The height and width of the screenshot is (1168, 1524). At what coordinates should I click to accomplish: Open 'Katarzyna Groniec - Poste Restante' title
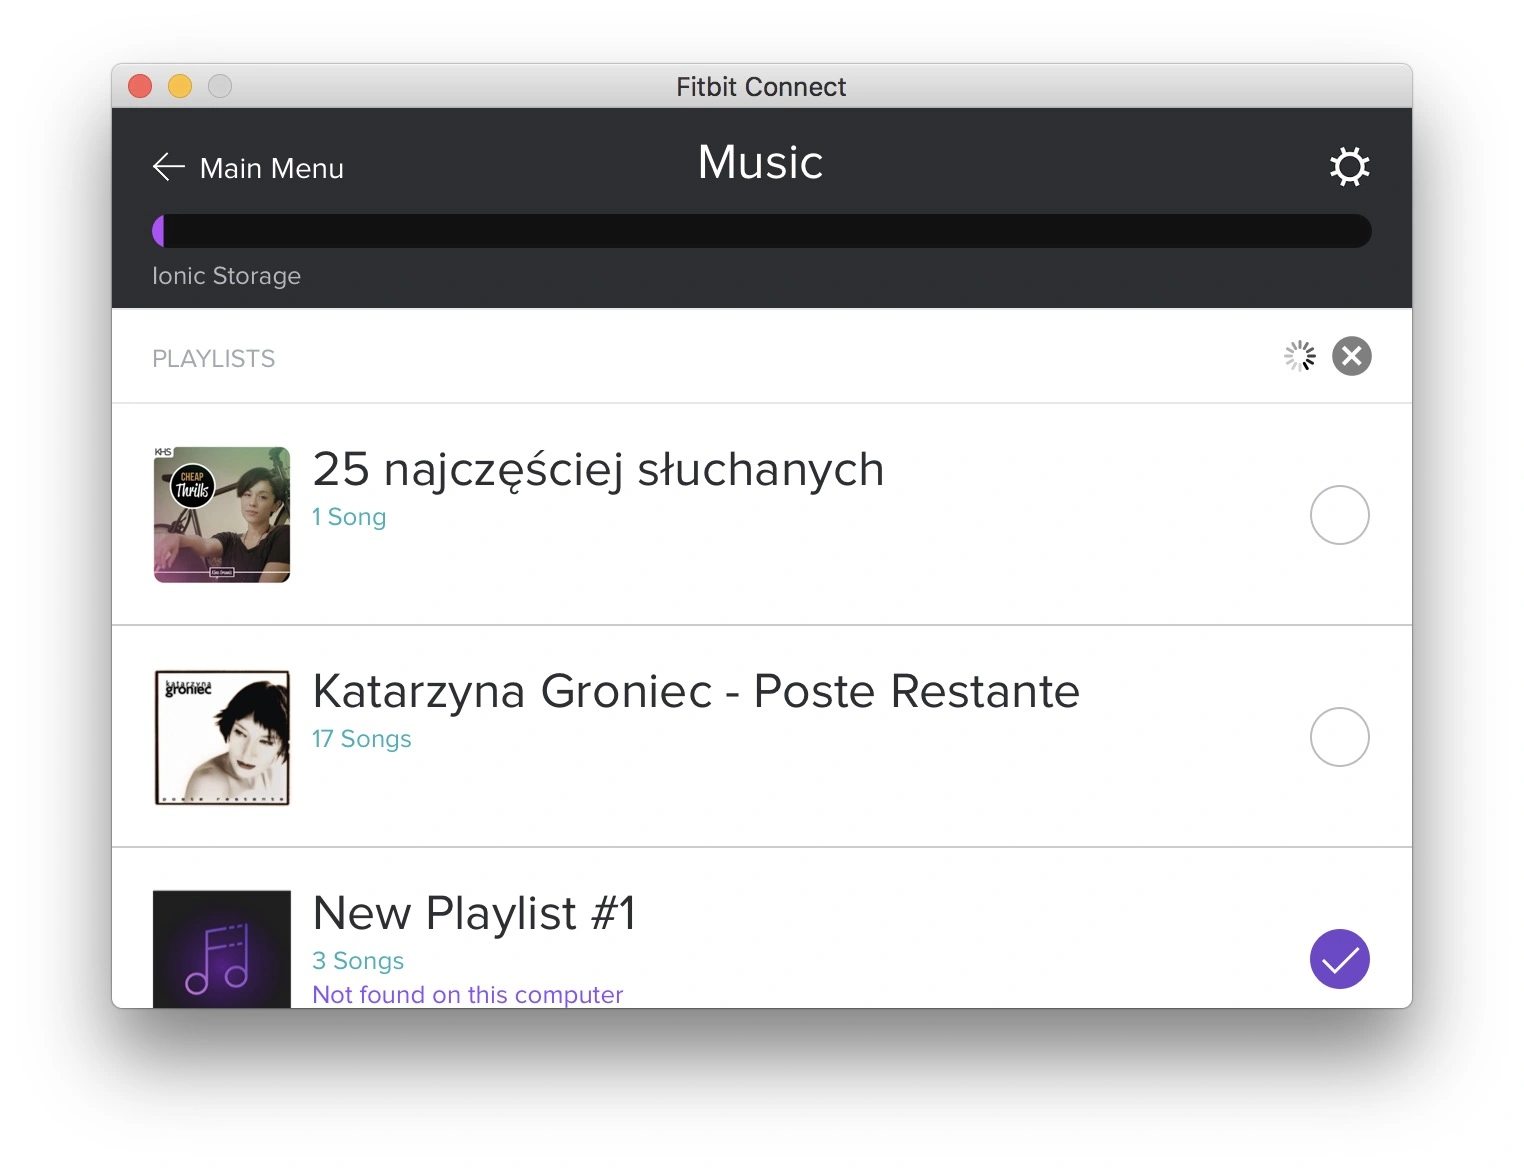696,691
